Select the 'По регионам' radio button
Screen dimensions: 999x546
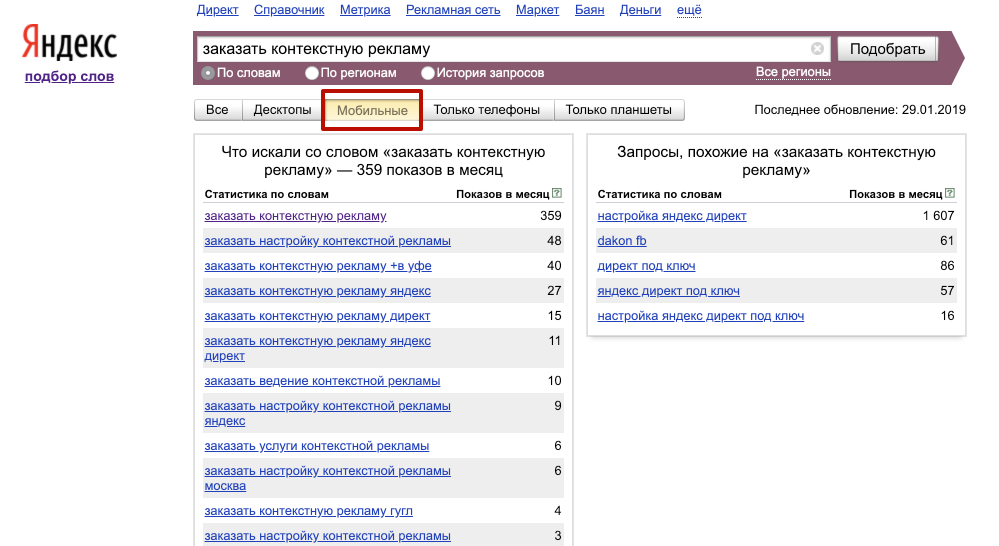click(x=312, y=73)
